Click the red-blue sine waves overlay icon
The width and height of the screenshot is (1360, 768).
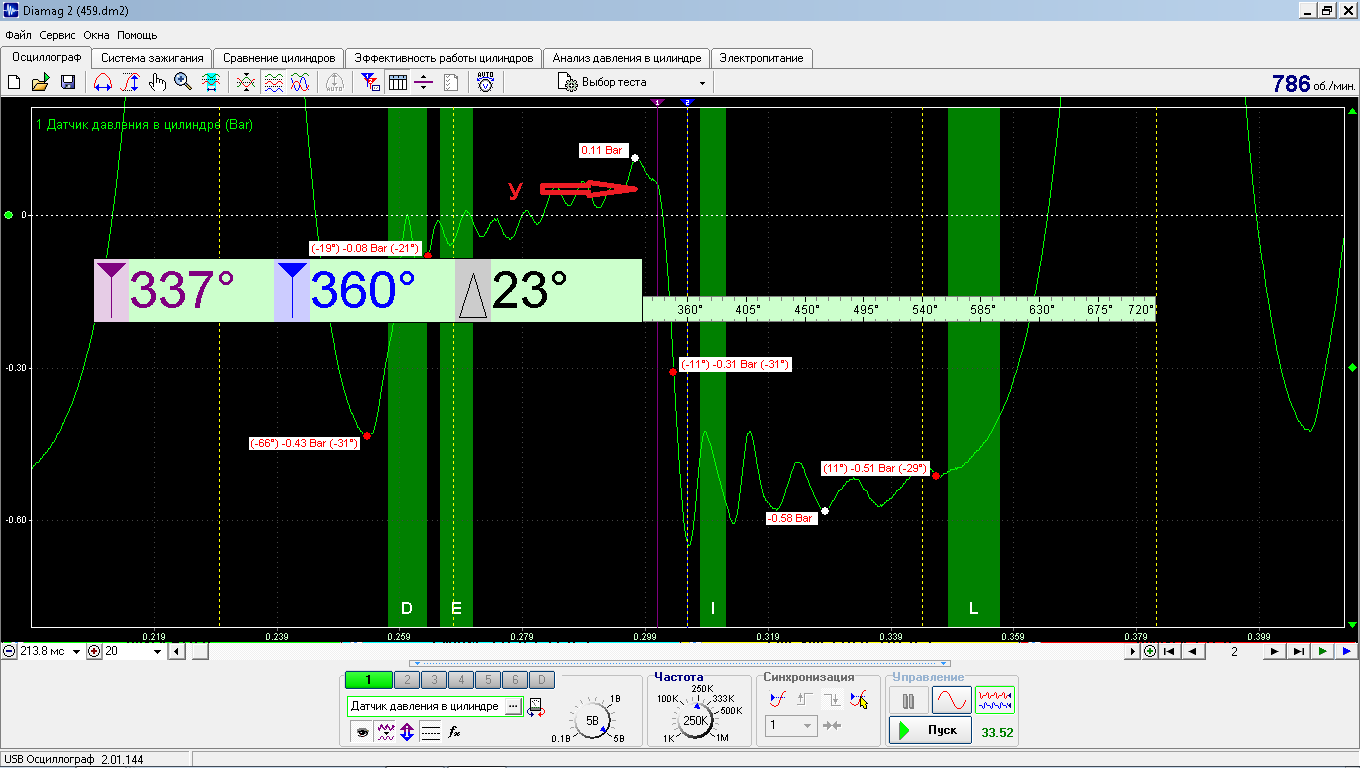point(300,82)
